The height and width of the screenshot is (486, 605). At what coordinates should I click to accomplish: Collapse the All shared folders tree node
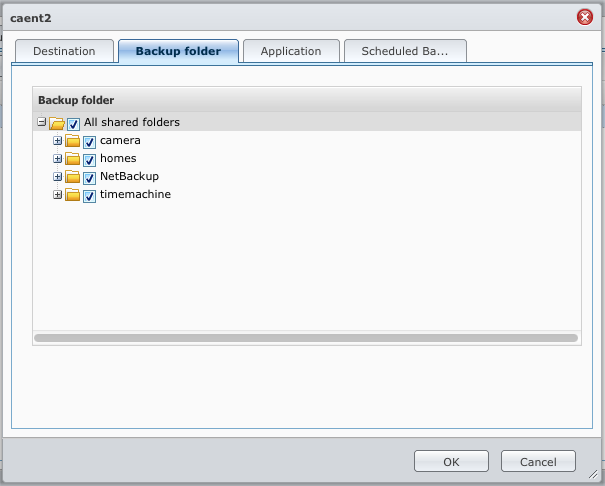click(42, 122)
